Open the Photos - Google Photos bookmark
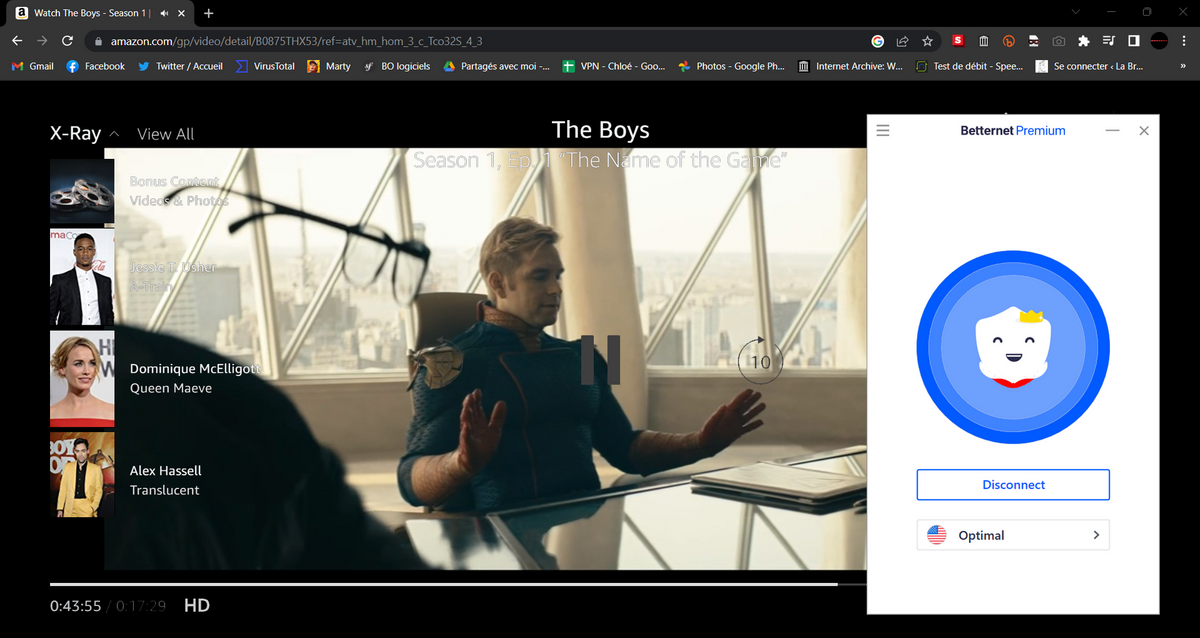1200x638 pixels. [732, 66]
